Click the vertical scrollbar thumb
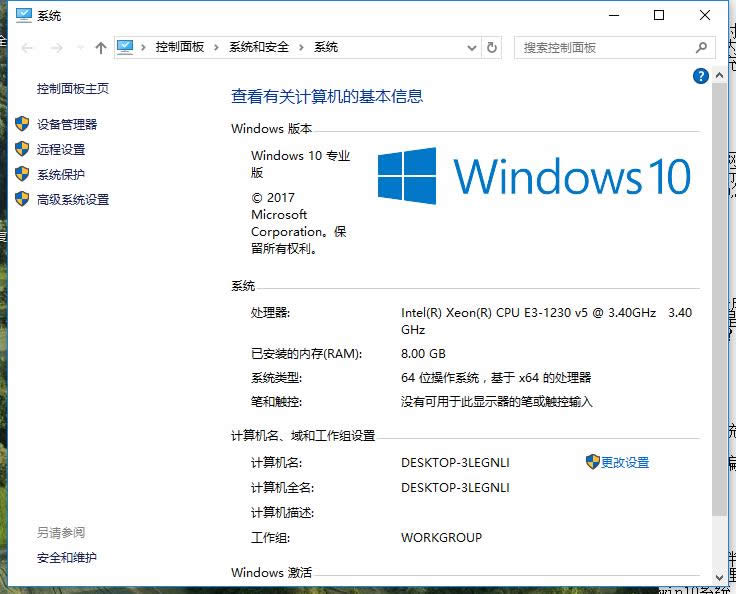This screenshot has width=736, height=594. [x=719, y=299]
